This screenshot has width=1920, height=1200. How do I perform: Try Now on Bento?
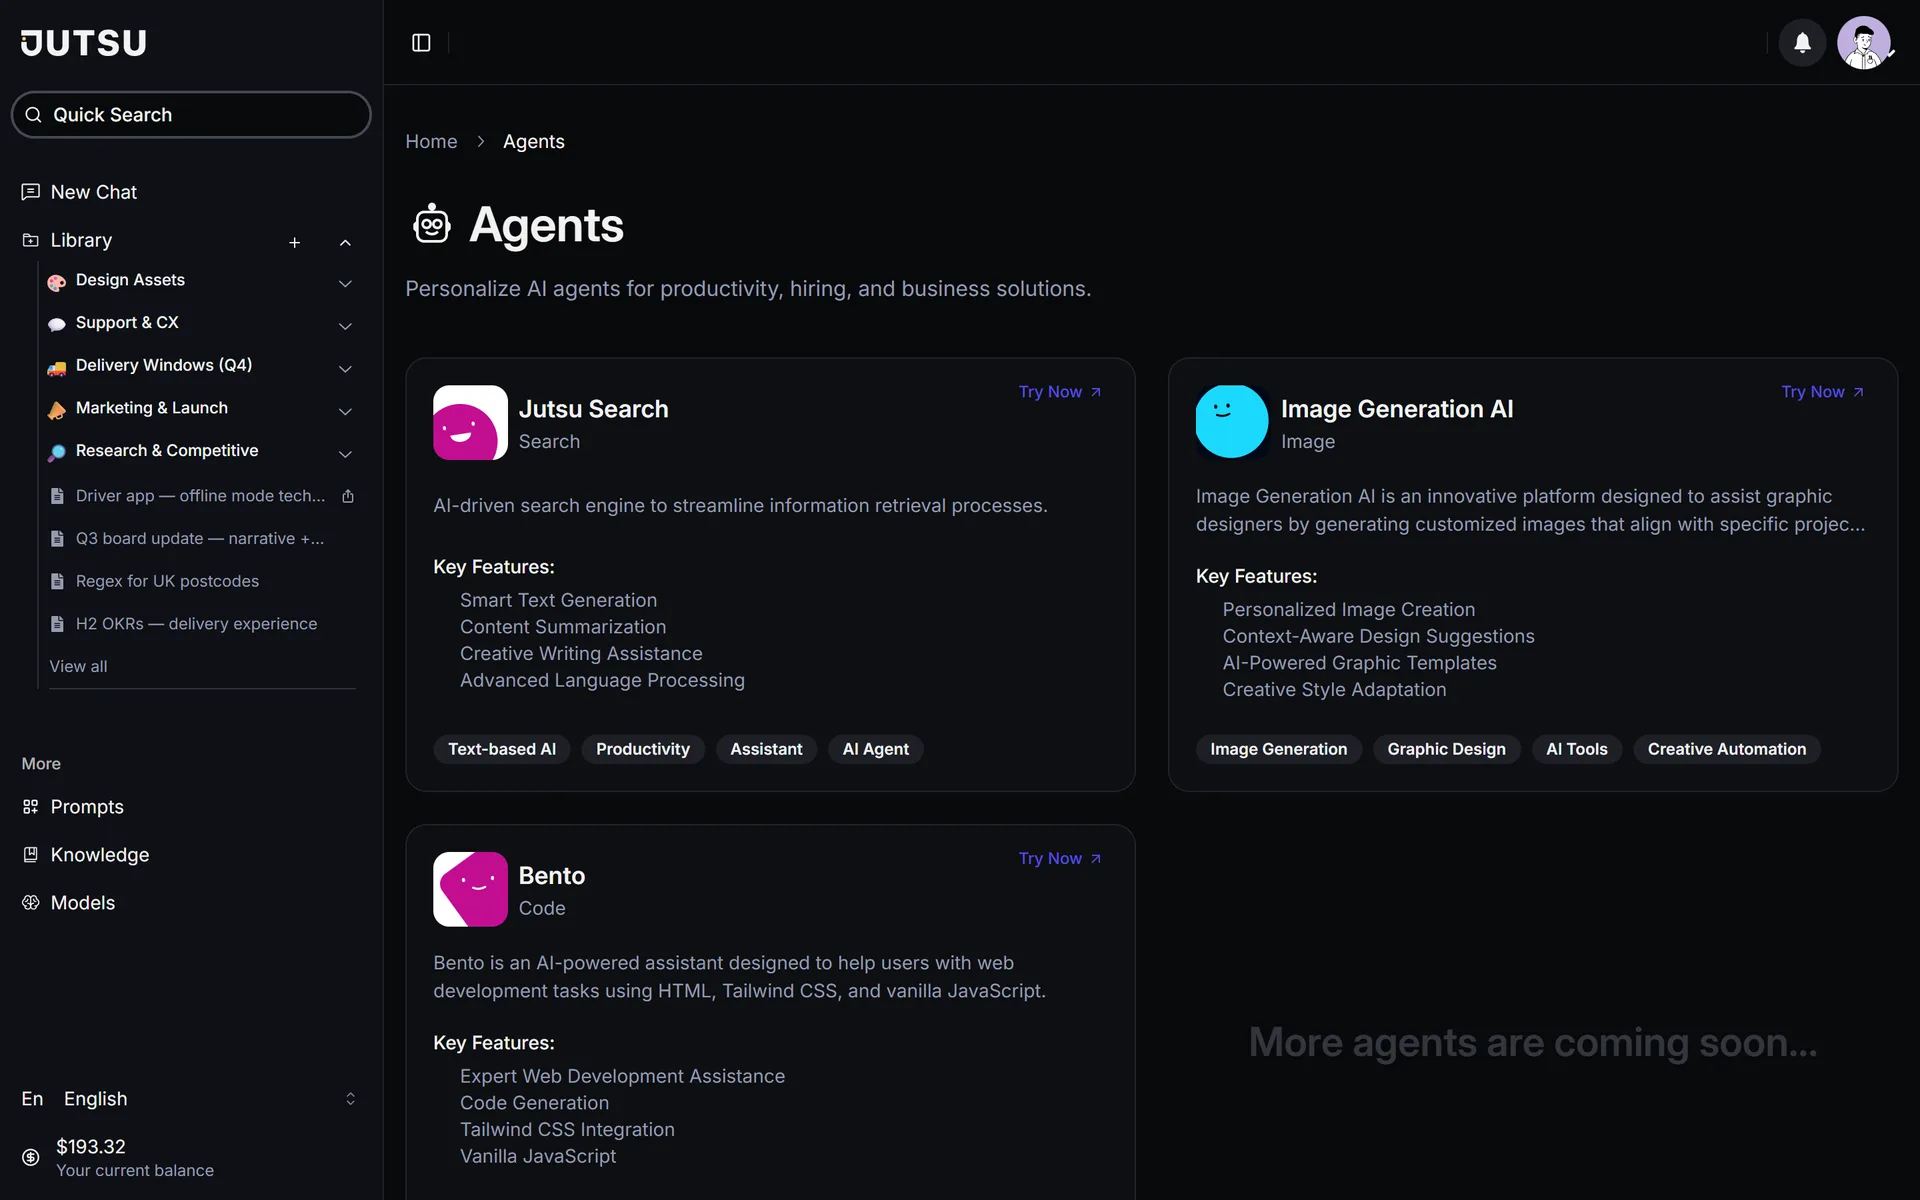pyautogui.click(x=1060, y=859)
